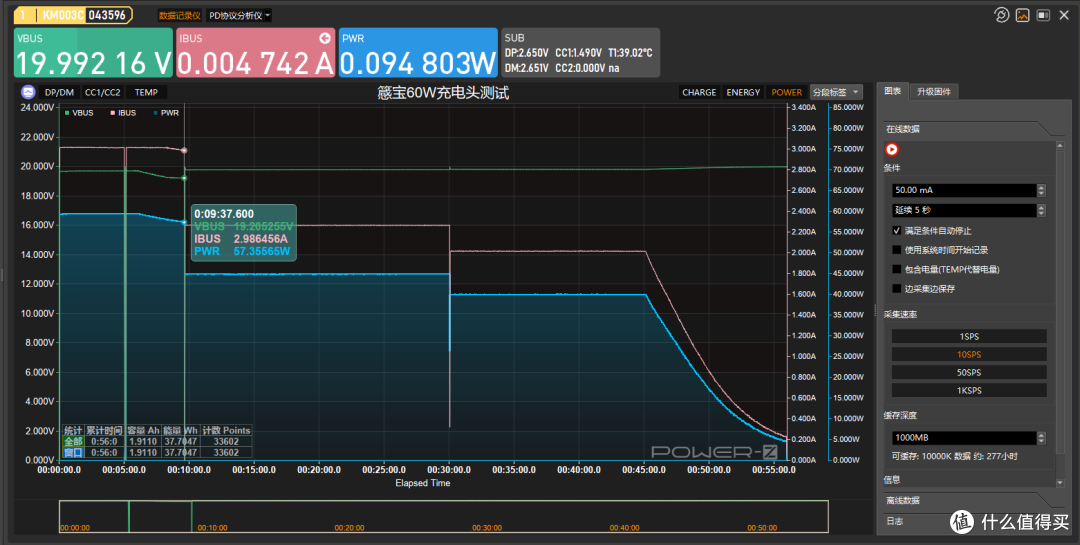
Task: Click the orange screenshot image icon
Action: pos(1023,15)
